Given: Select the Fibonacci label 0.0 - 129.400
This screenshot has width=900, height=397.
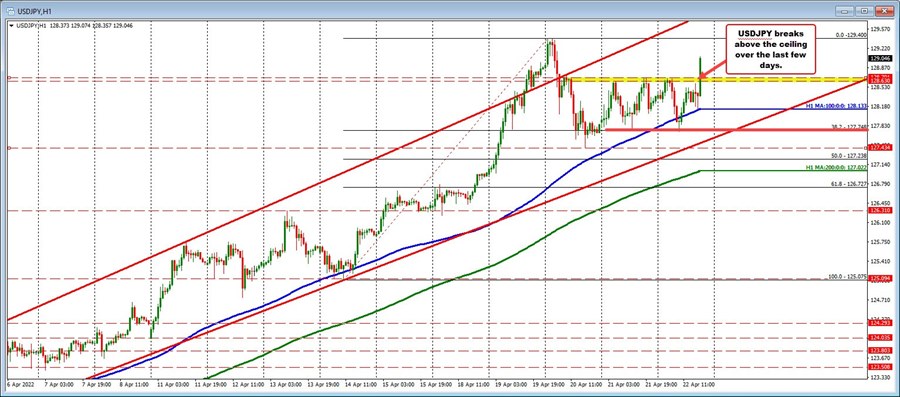Looking at the screenshot, I should [x=851, y=35].
